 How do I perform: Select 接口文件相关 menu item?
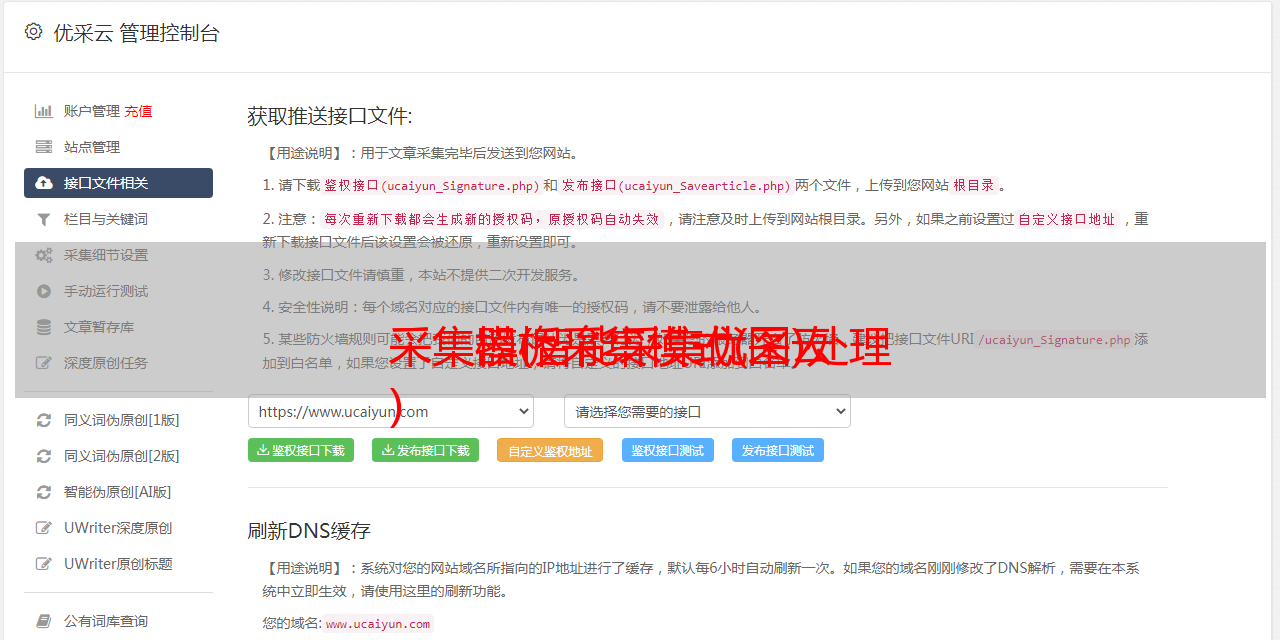[x=118, y=183]
